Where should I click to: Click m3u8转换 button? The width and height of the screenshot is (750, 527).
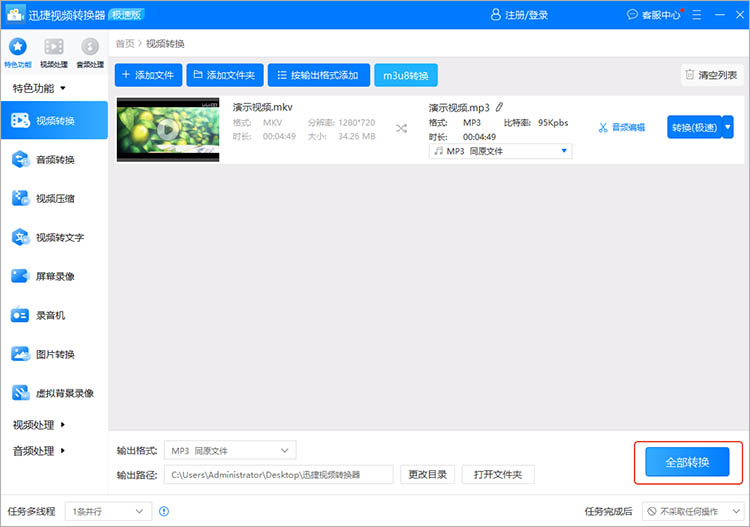pos(406,75)
